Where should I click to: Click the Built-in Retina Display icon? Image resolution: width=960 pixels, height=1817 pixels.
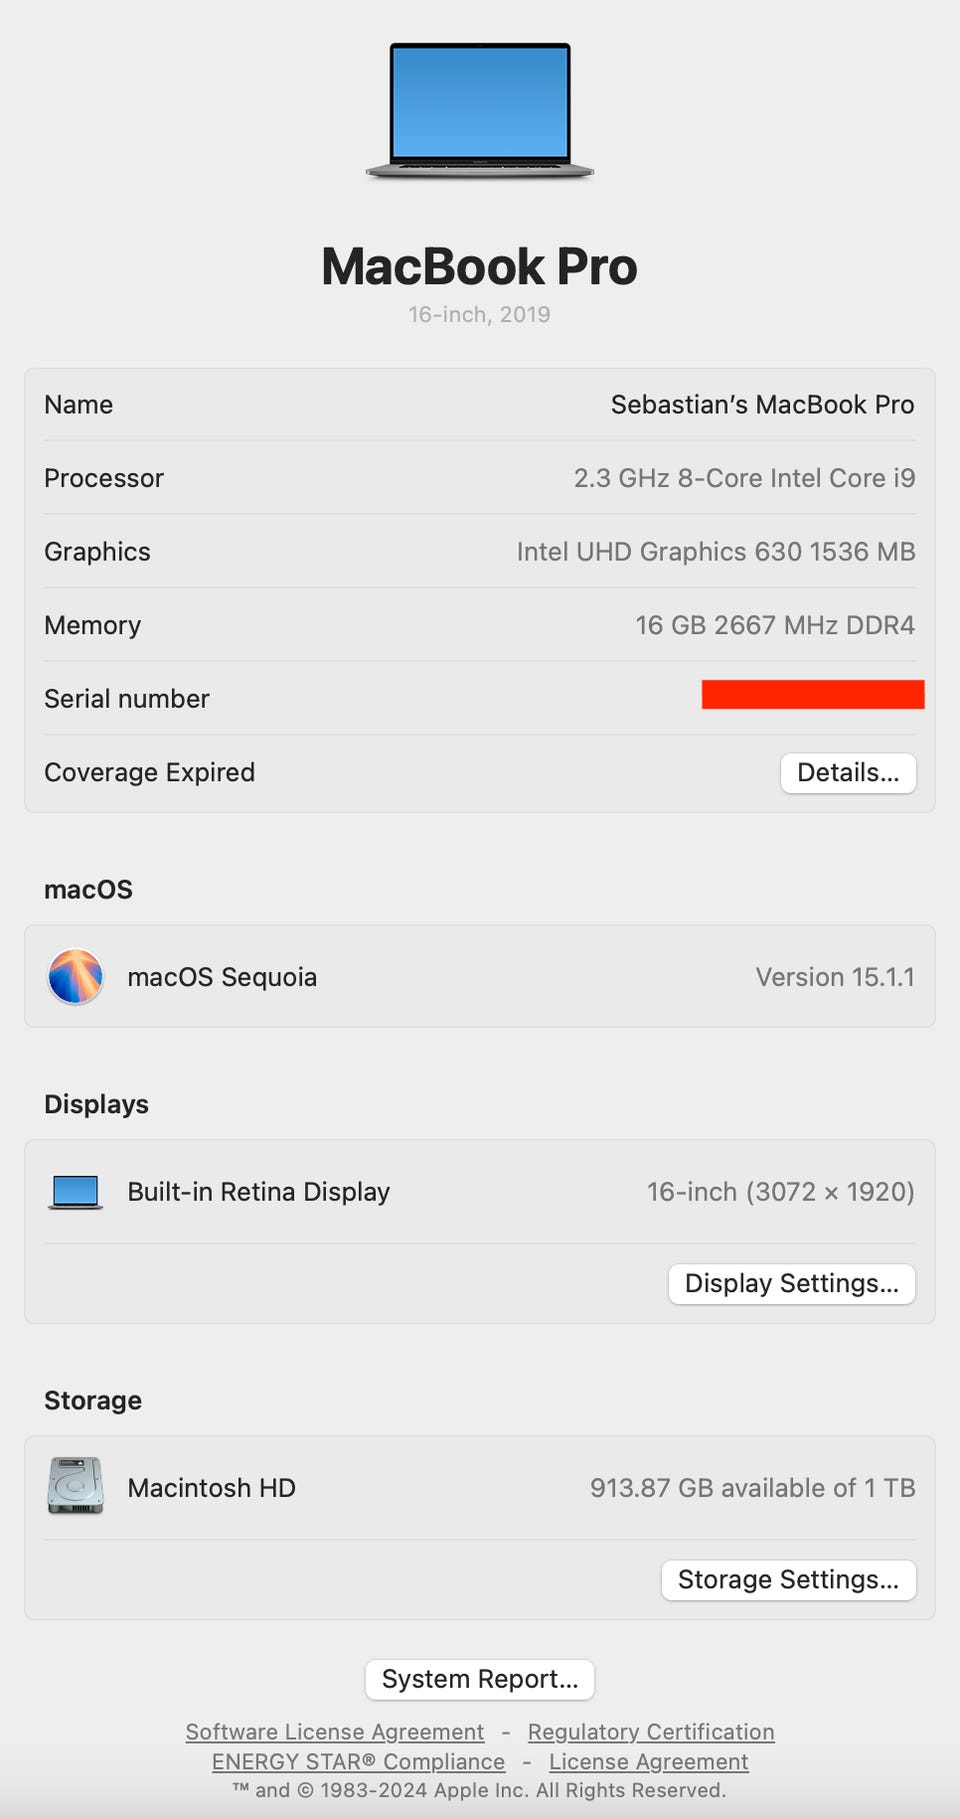(x=75, y=1191)
